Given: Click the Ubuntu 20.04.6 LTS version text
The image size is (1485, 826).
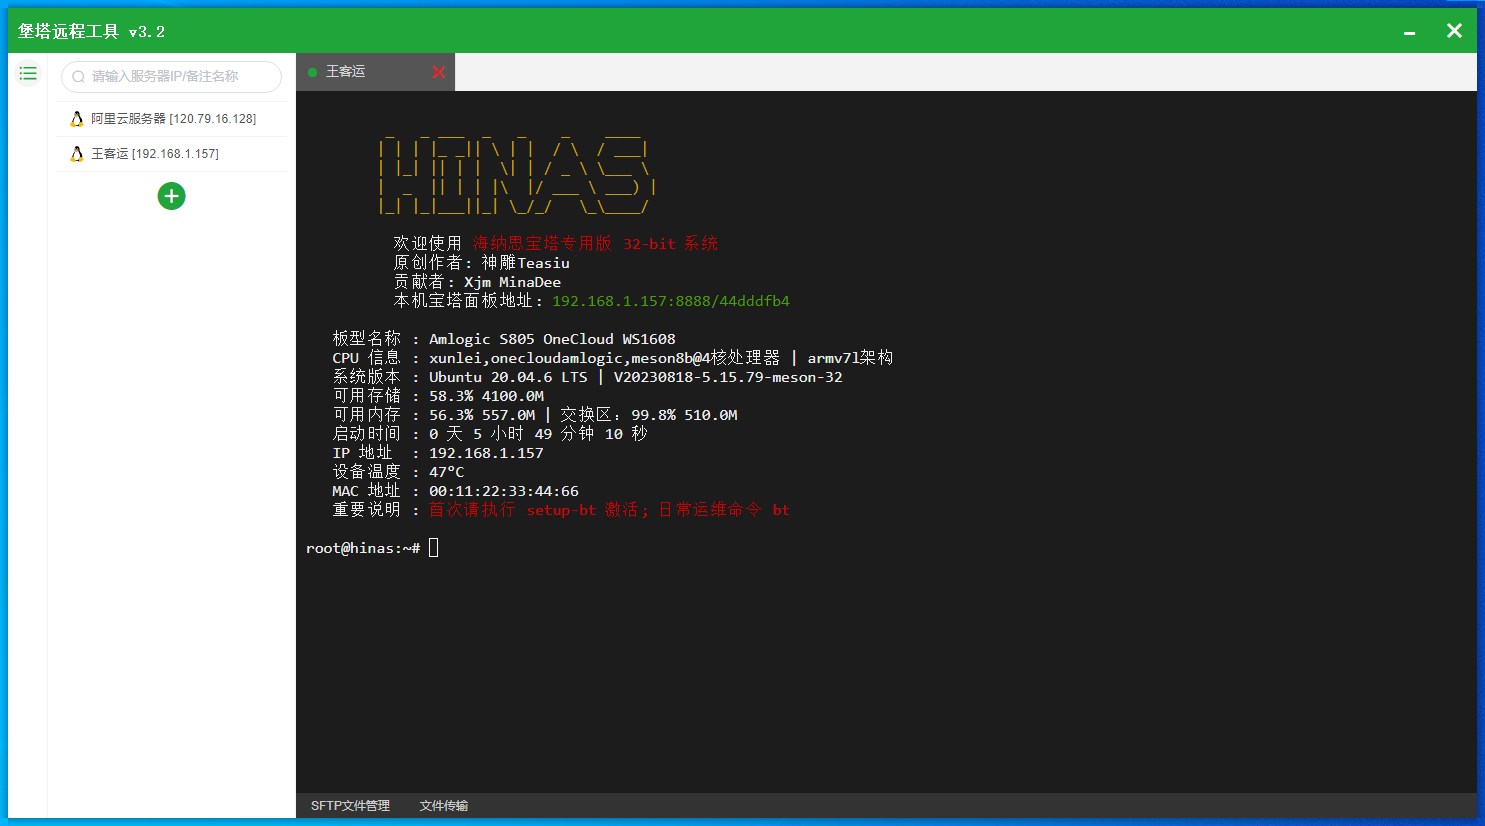Looking at the screenshot, I should (508, 377).
